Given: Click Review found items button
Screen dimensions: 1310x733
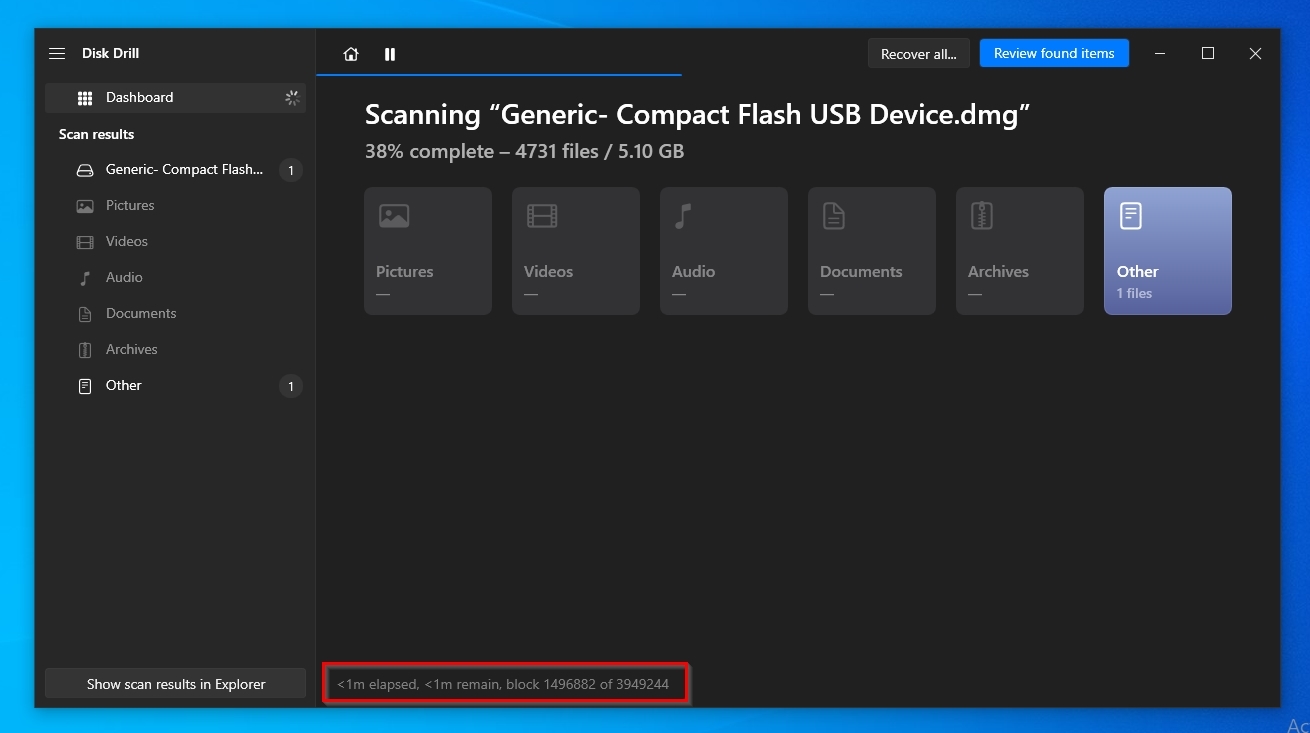Looking at the screenshot, I should [x=1054, y=53].
